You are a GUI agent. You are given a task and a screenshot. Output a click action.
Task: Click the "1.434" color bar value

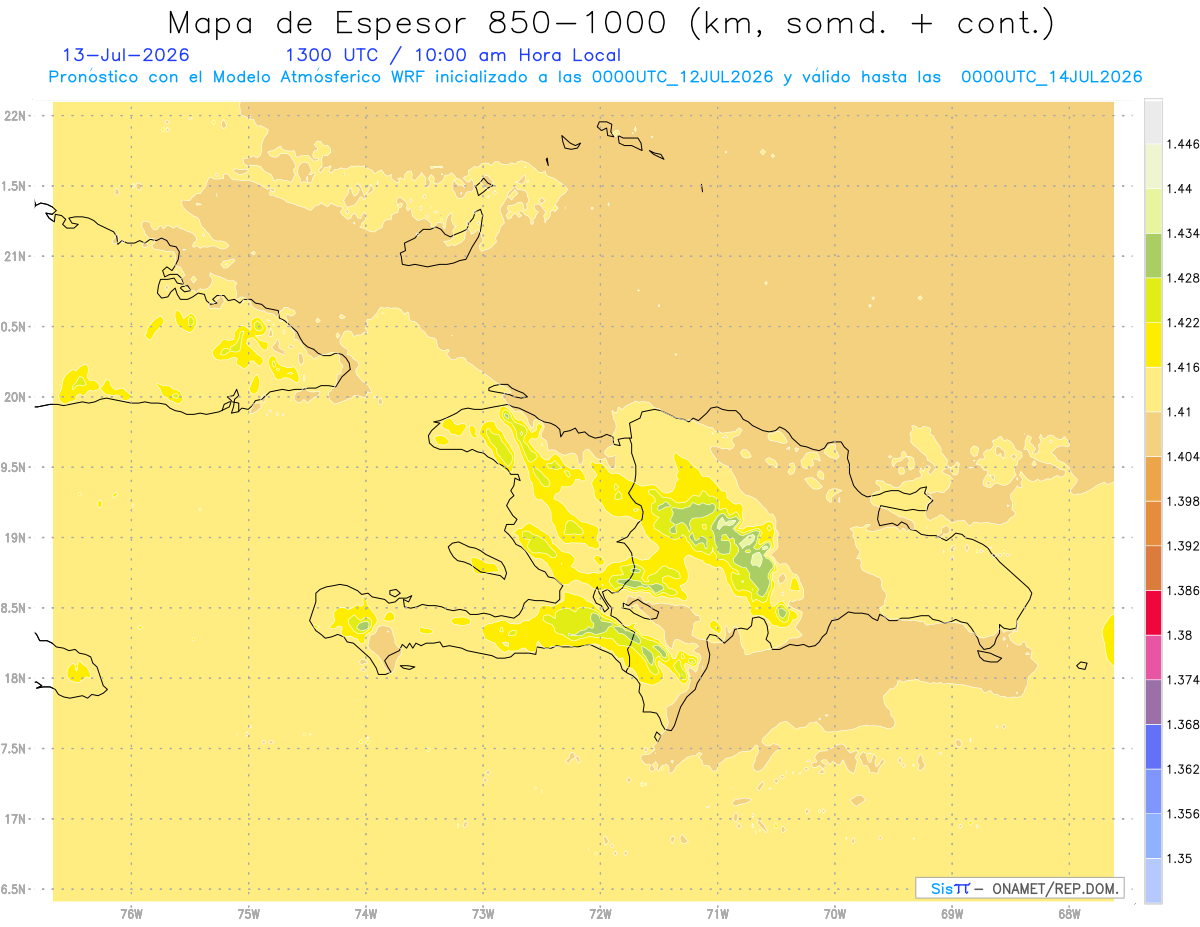tap(1183, 234)
